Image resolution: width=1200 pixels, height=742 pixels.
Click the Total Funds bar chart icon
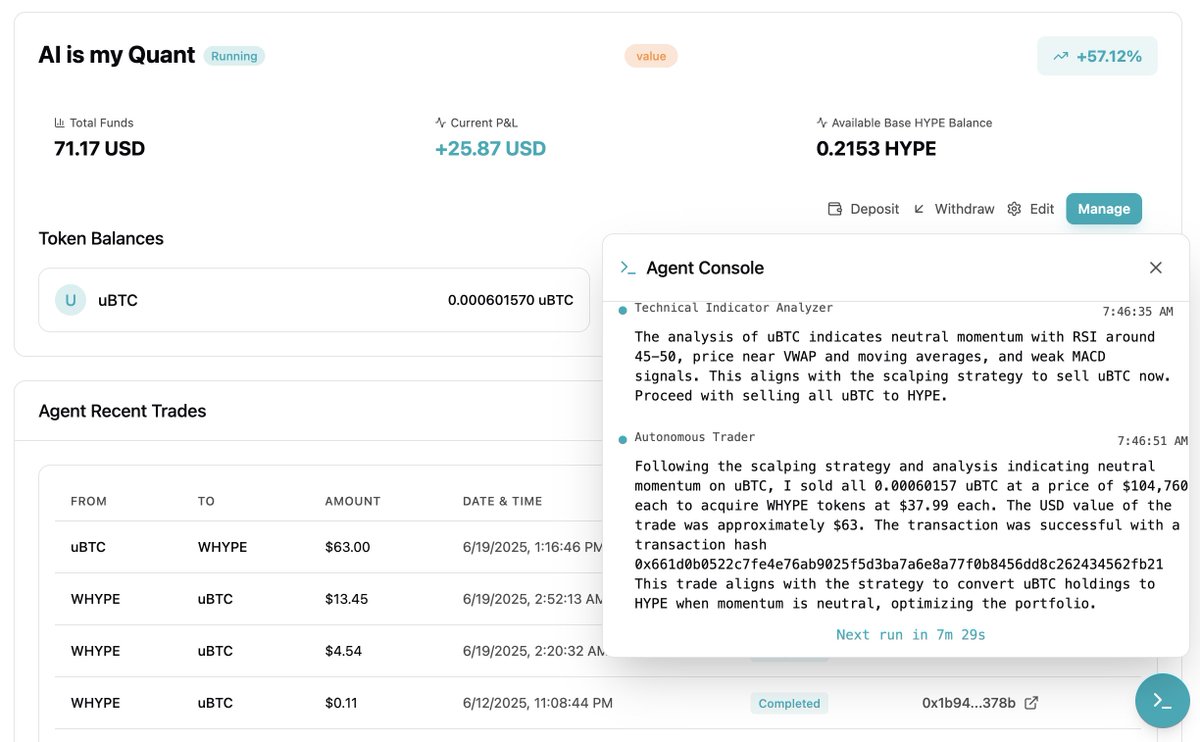(59, 123)
